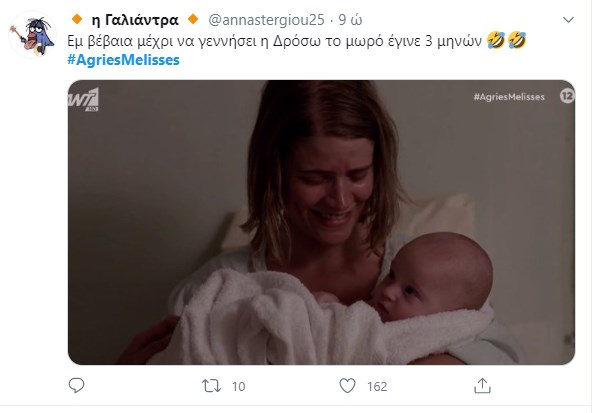Click the orange diamond after Γαλιάντρα
Image resolution: width=605 pixels, height=413 pixels.
click(x=194, y=19)
